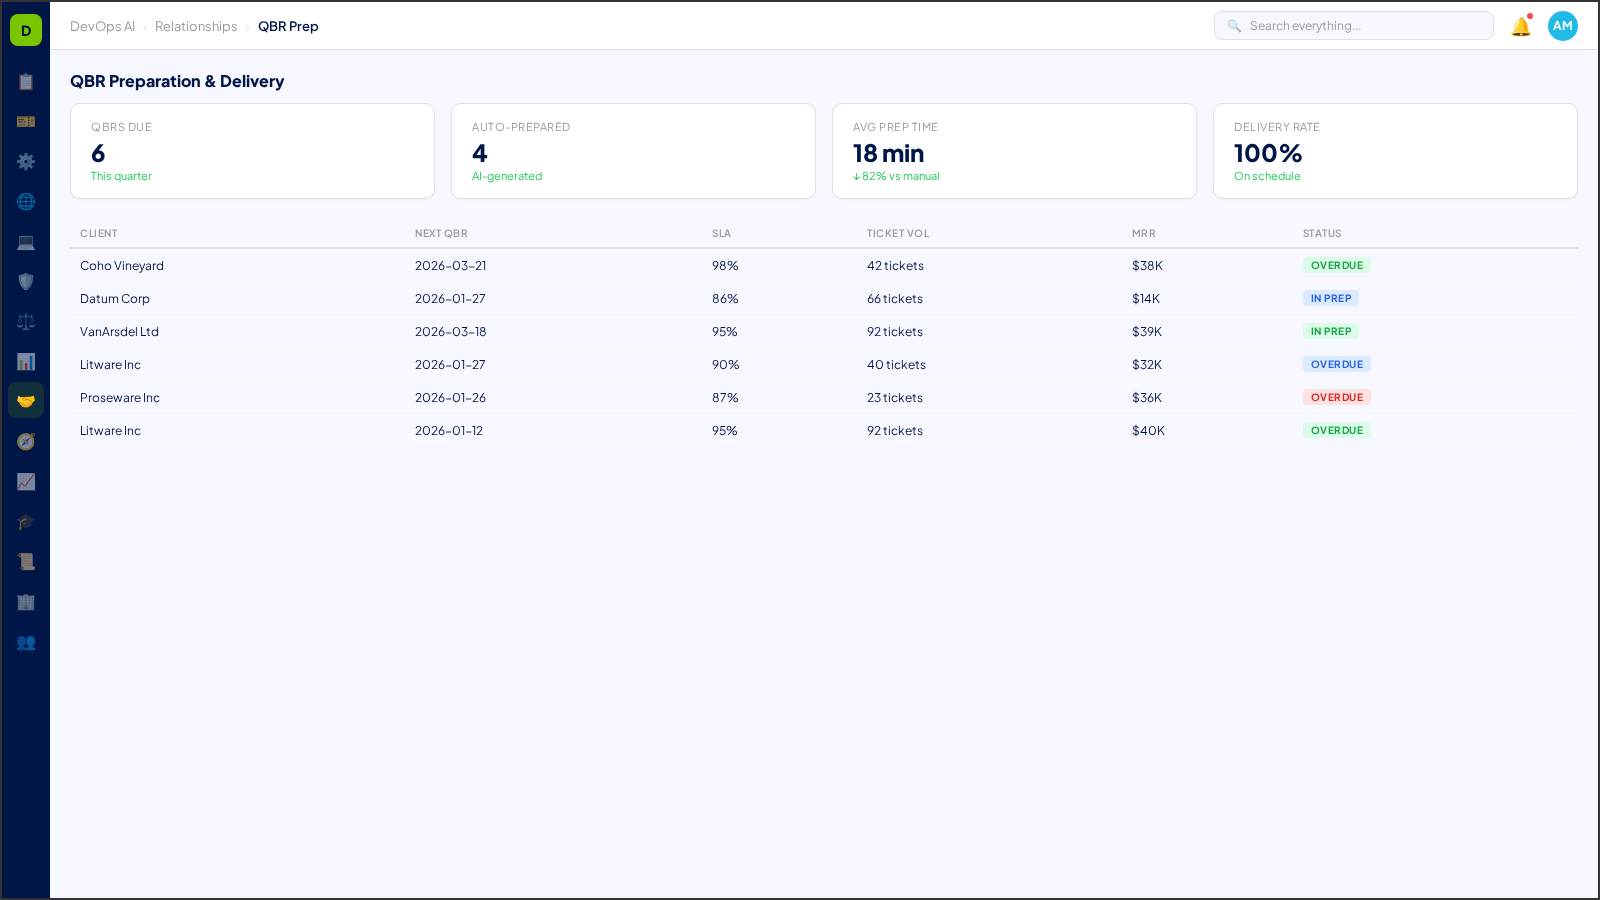Click the notification bell

pyautogui.click(x=1519, y=26)
